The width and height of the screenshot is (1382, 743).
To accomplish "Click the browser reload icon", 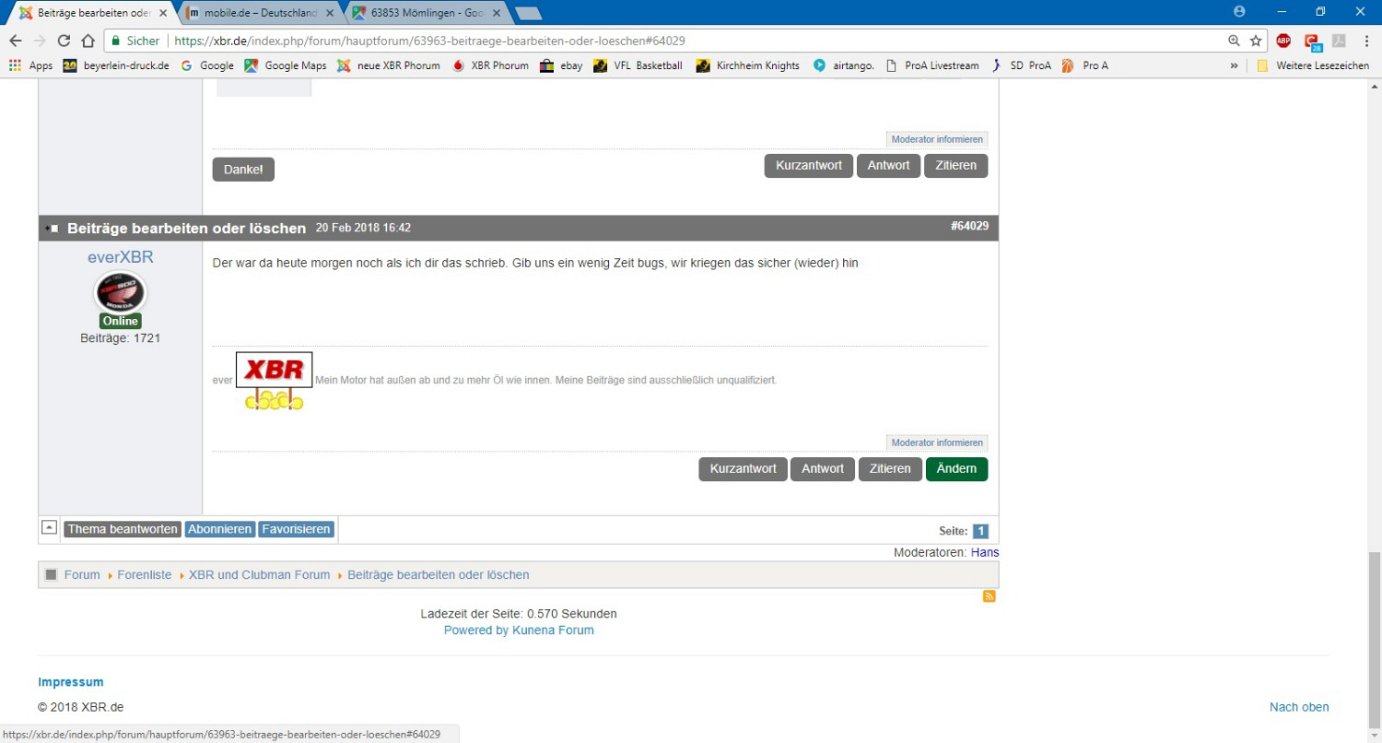I will point(64,41).
